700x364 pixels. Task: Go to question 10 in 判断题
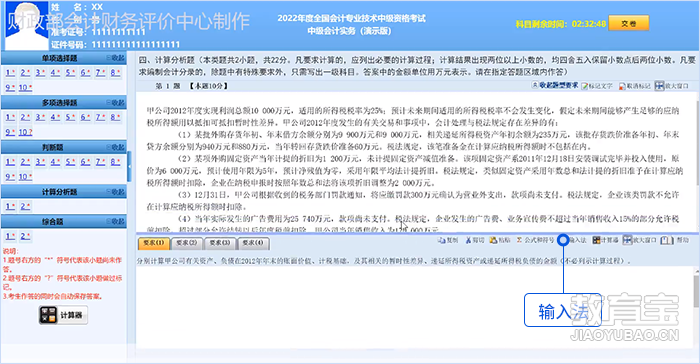pos(25,177)
